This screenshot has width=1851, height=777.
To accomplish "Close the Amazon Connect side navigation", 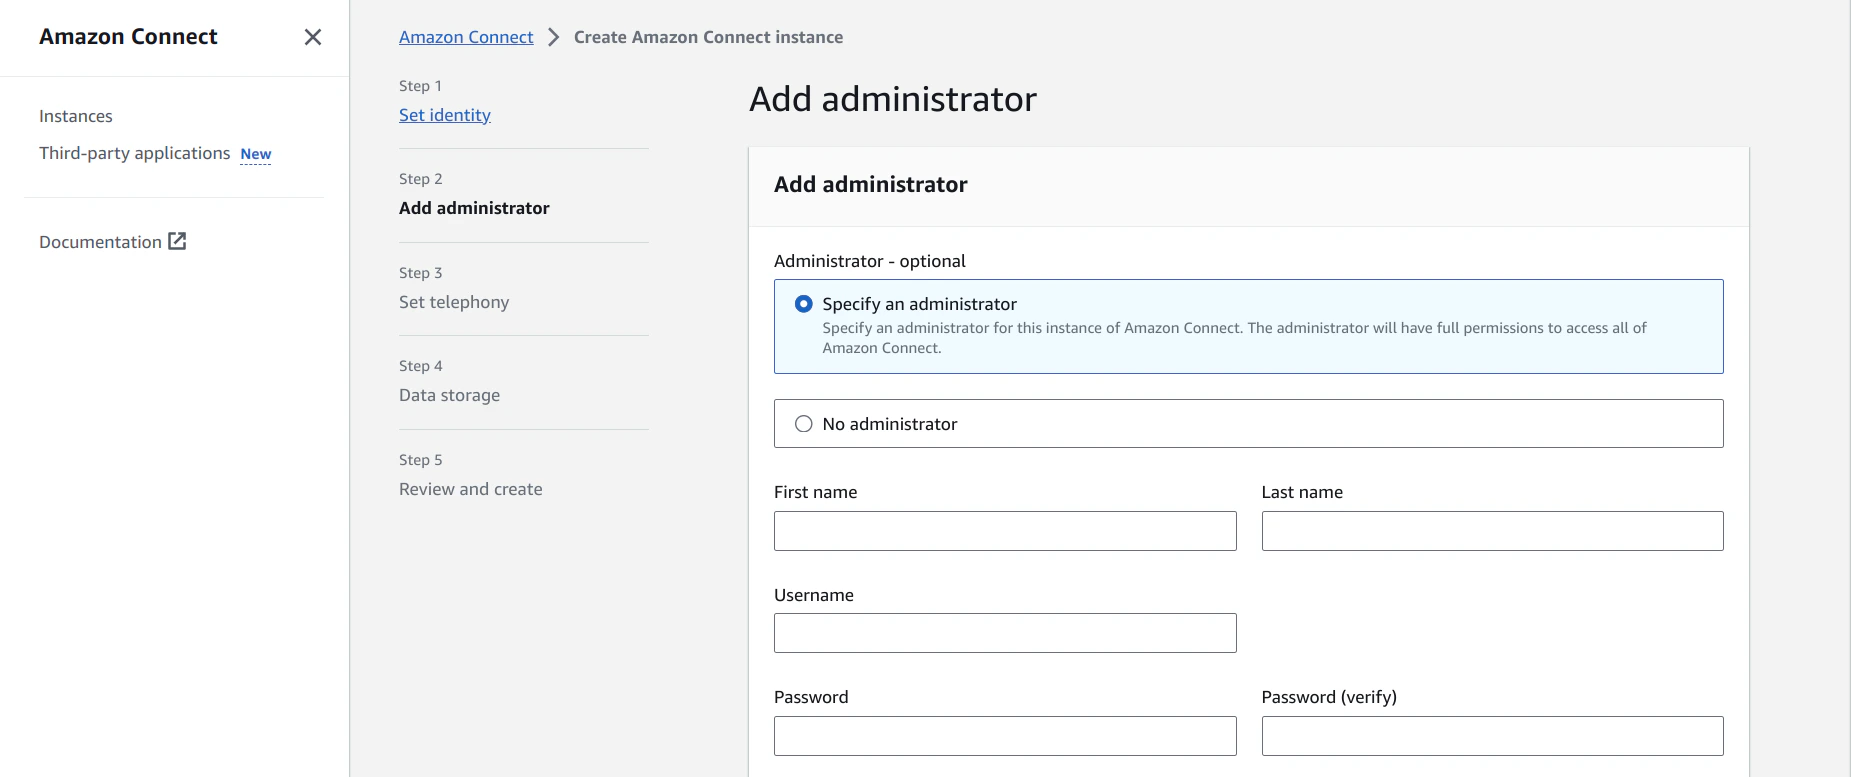I will click(x=313, y=37).
